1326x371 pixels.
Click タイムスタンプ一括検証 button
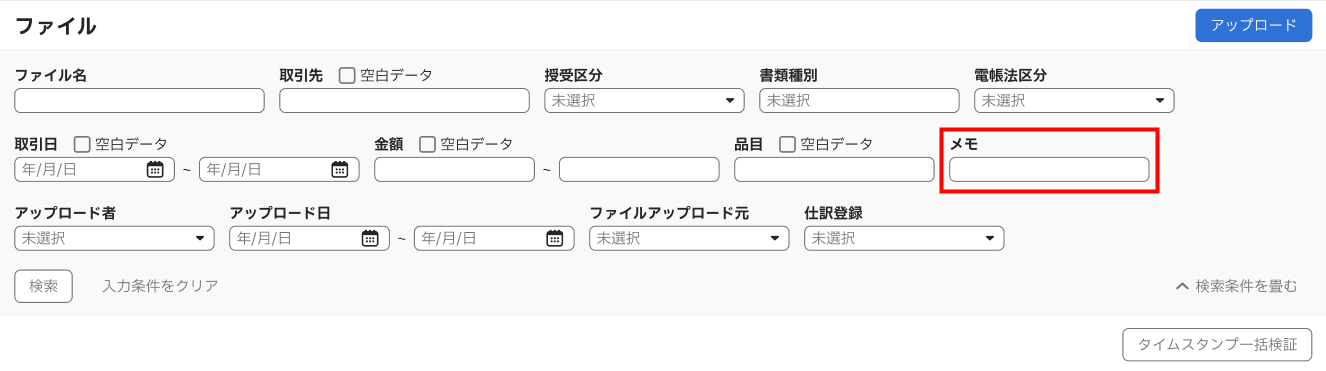[1217, 344]
